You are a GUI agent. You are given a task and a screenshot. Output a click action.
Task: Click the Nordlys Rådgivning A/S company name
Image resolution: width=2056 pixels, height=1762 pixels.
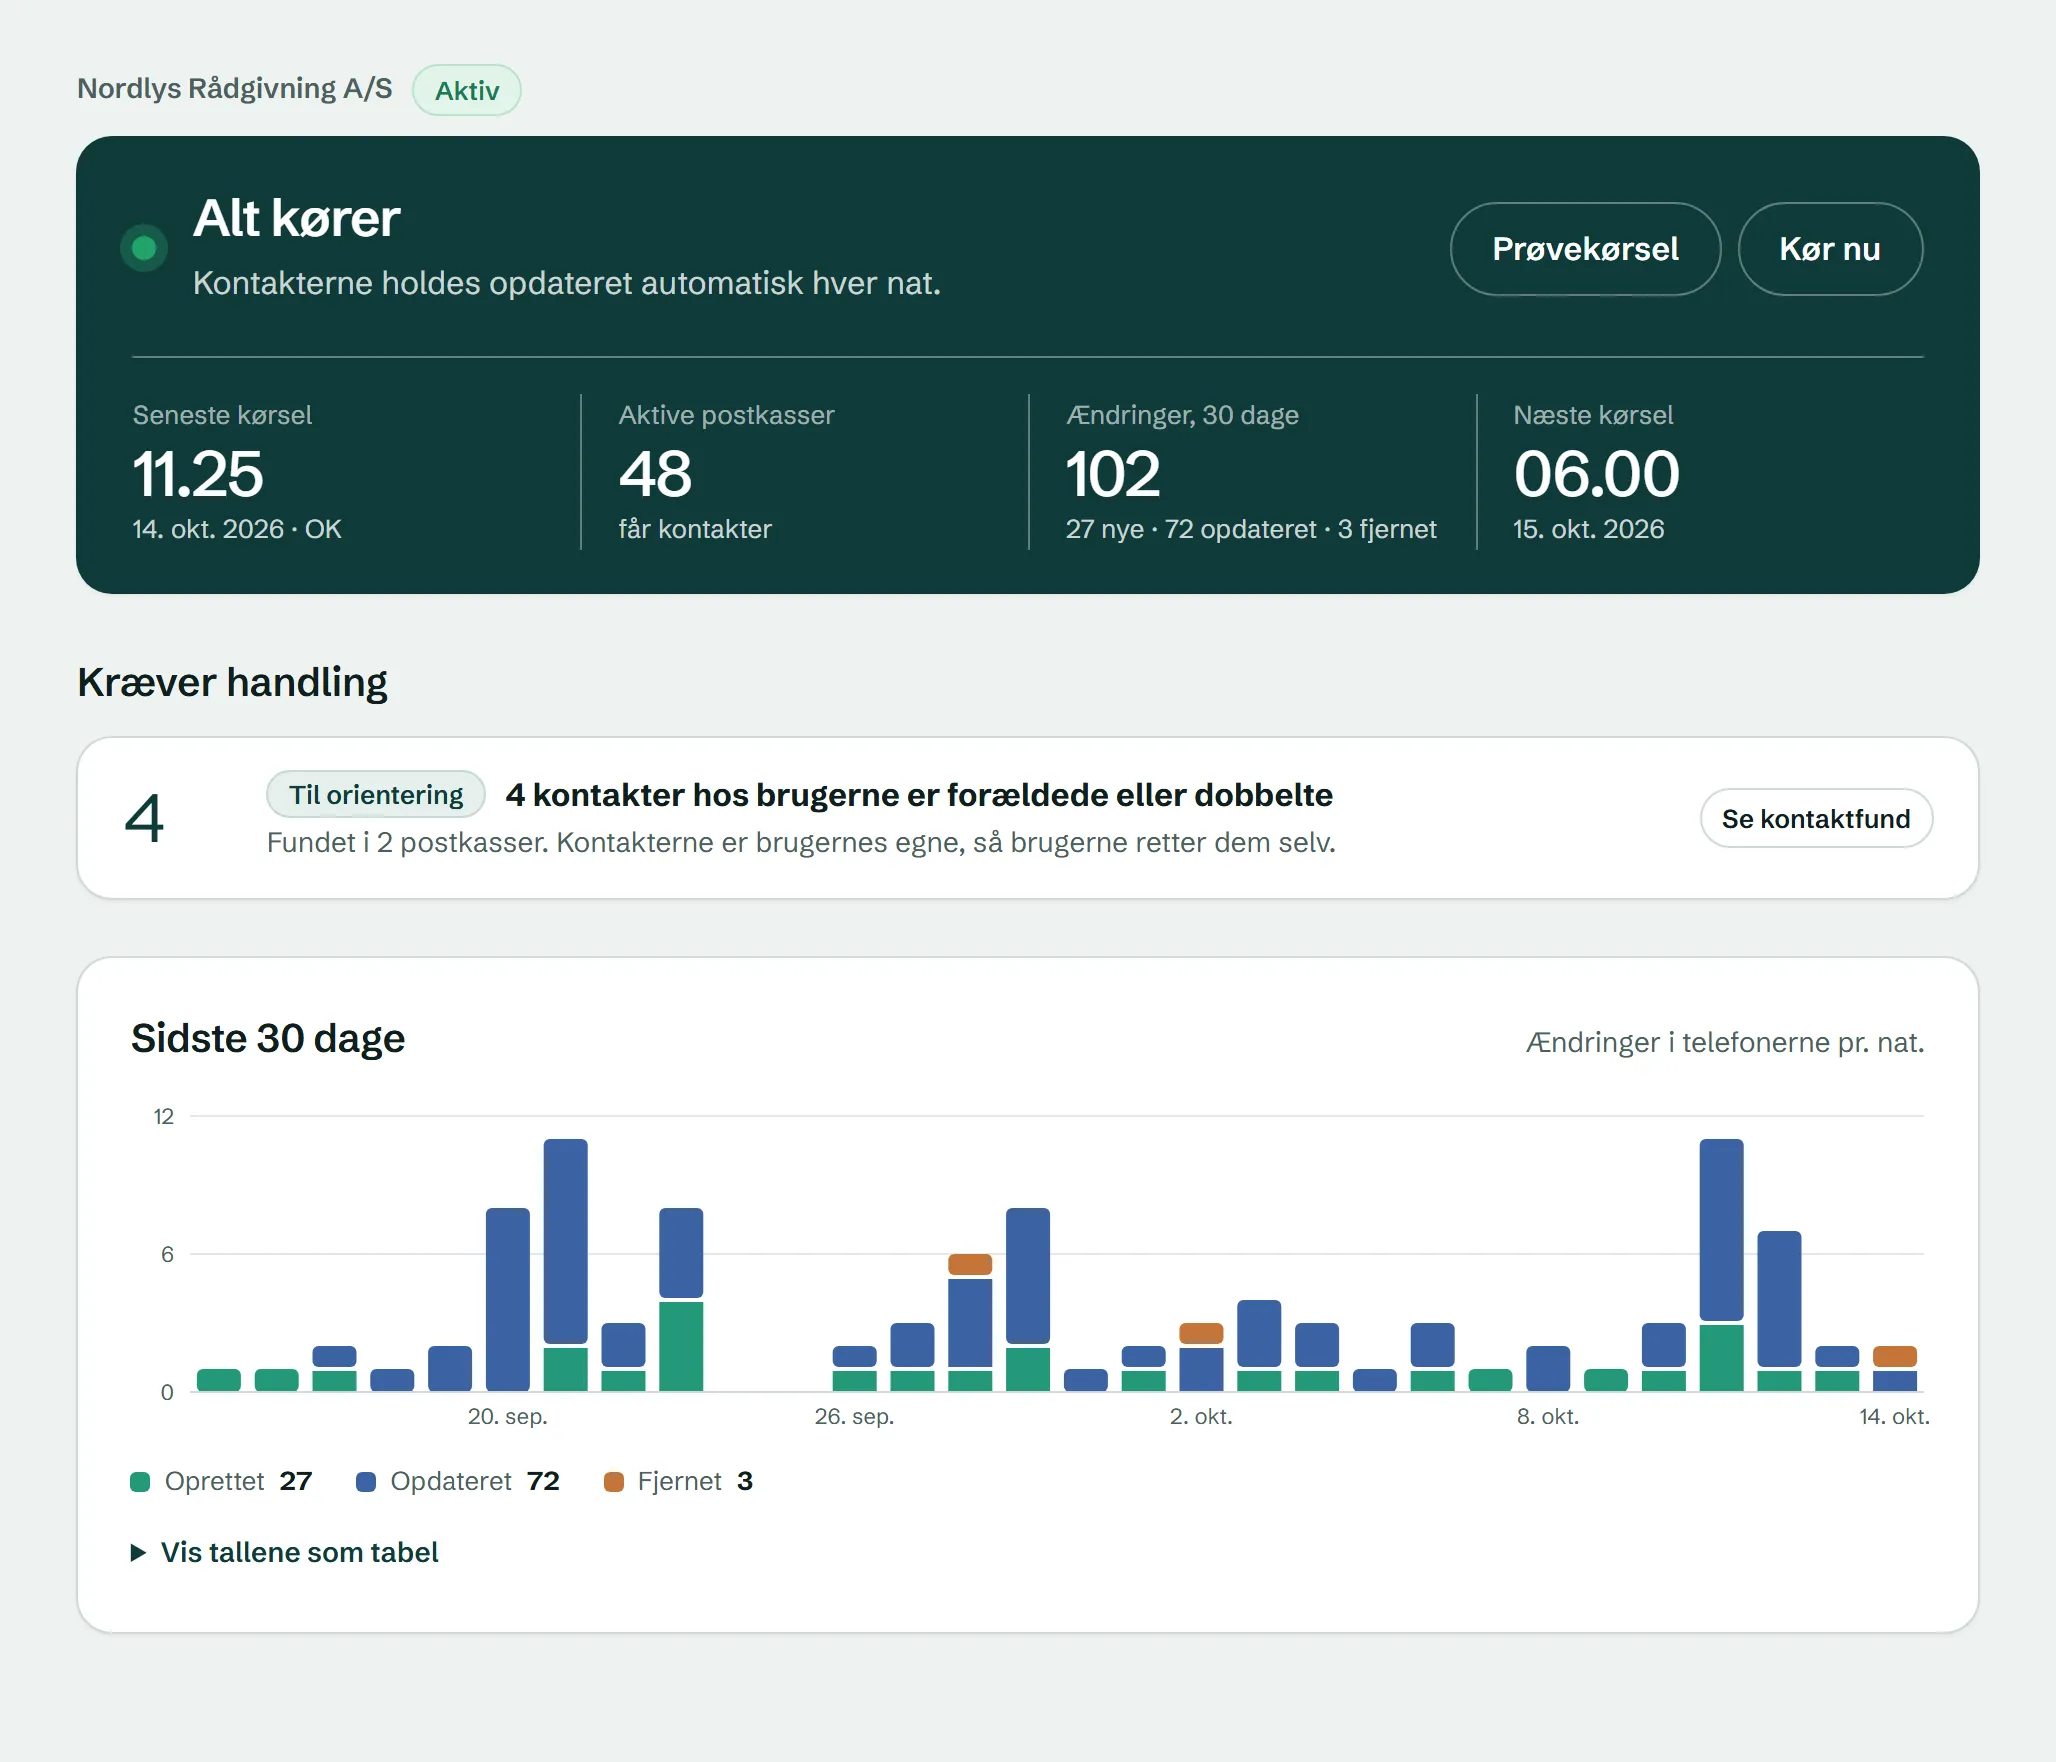click(x=235, y=89)
